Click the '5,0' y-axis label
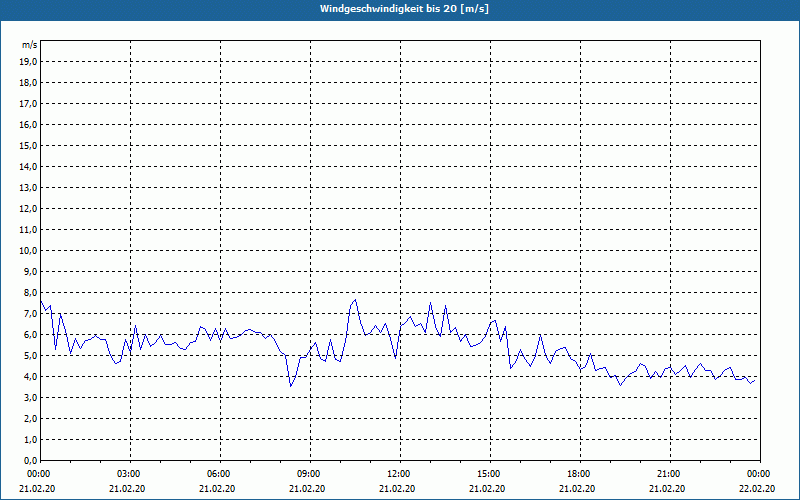The image size is (800, 500). (31, 356)
